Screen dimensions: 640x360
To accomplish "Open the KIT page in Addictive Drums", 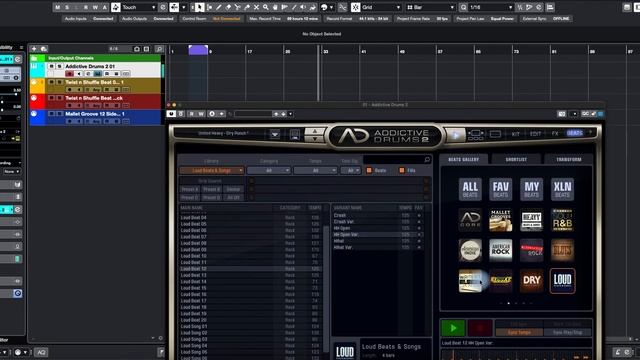I will pos(516,134).
